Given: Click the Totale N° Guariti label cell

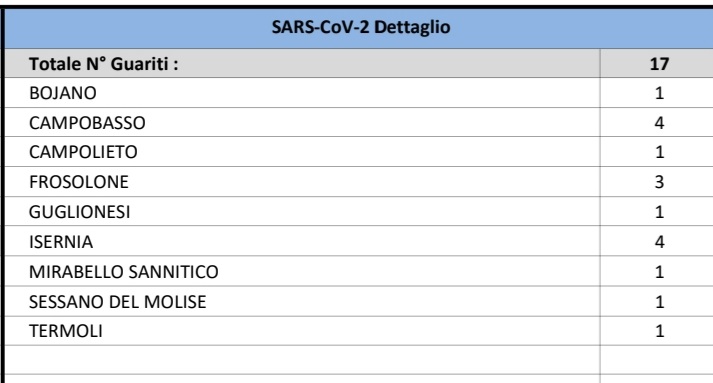Looking at the screenshot, I should coord(302,63).
